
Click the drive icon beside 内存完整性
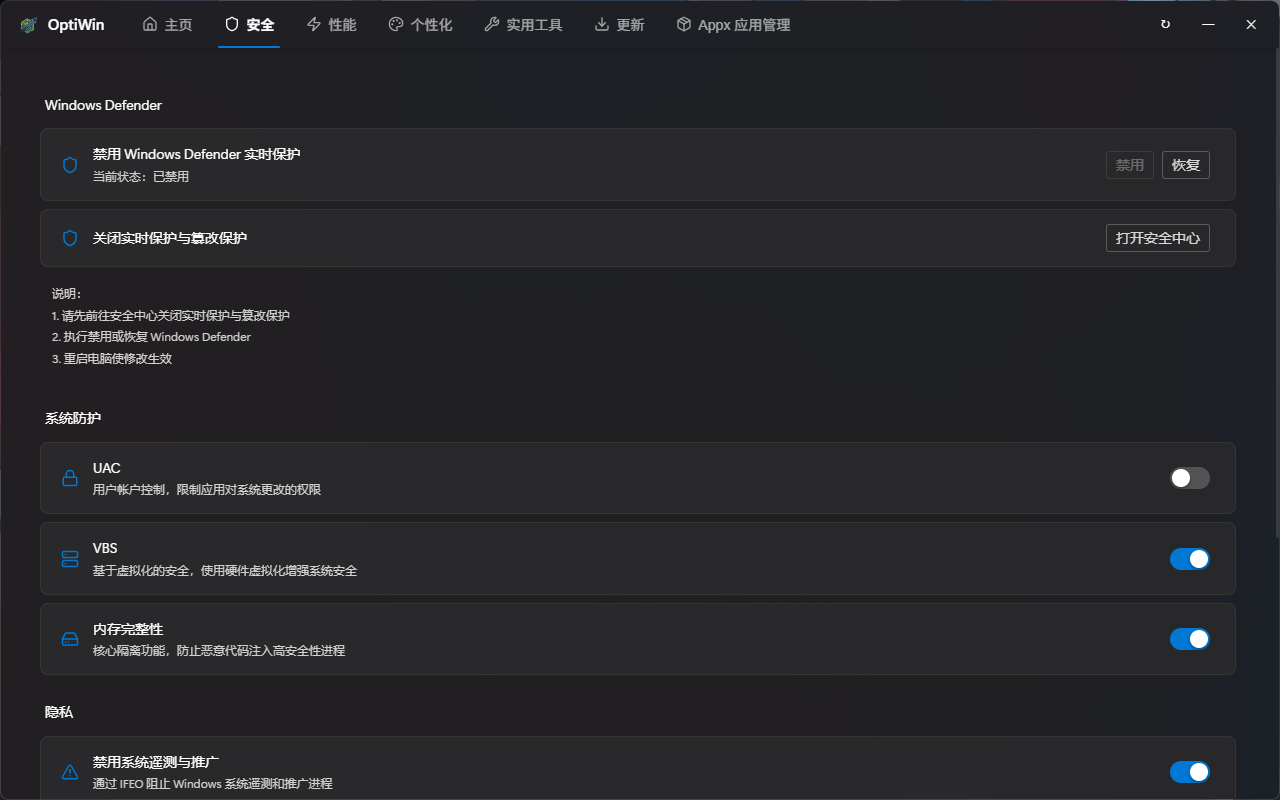click(70, 639)
